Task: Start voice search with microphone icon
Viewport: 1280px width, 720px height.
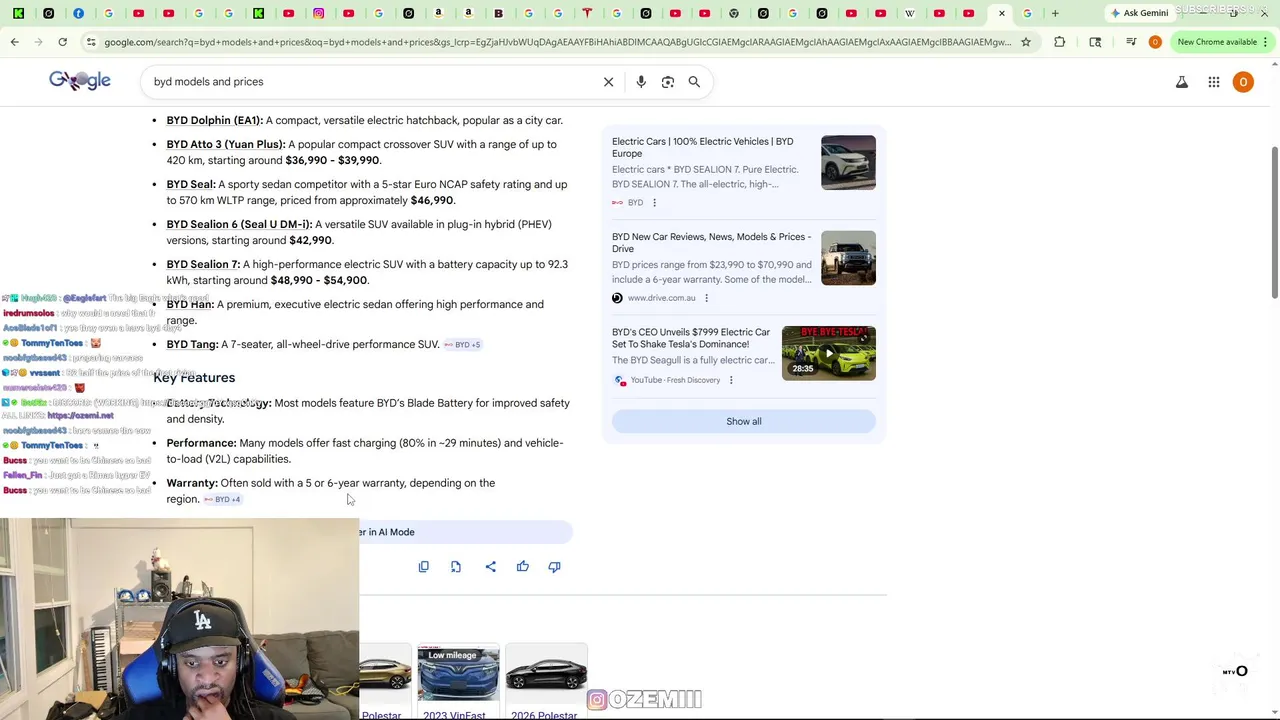Action: click(641, 82)
